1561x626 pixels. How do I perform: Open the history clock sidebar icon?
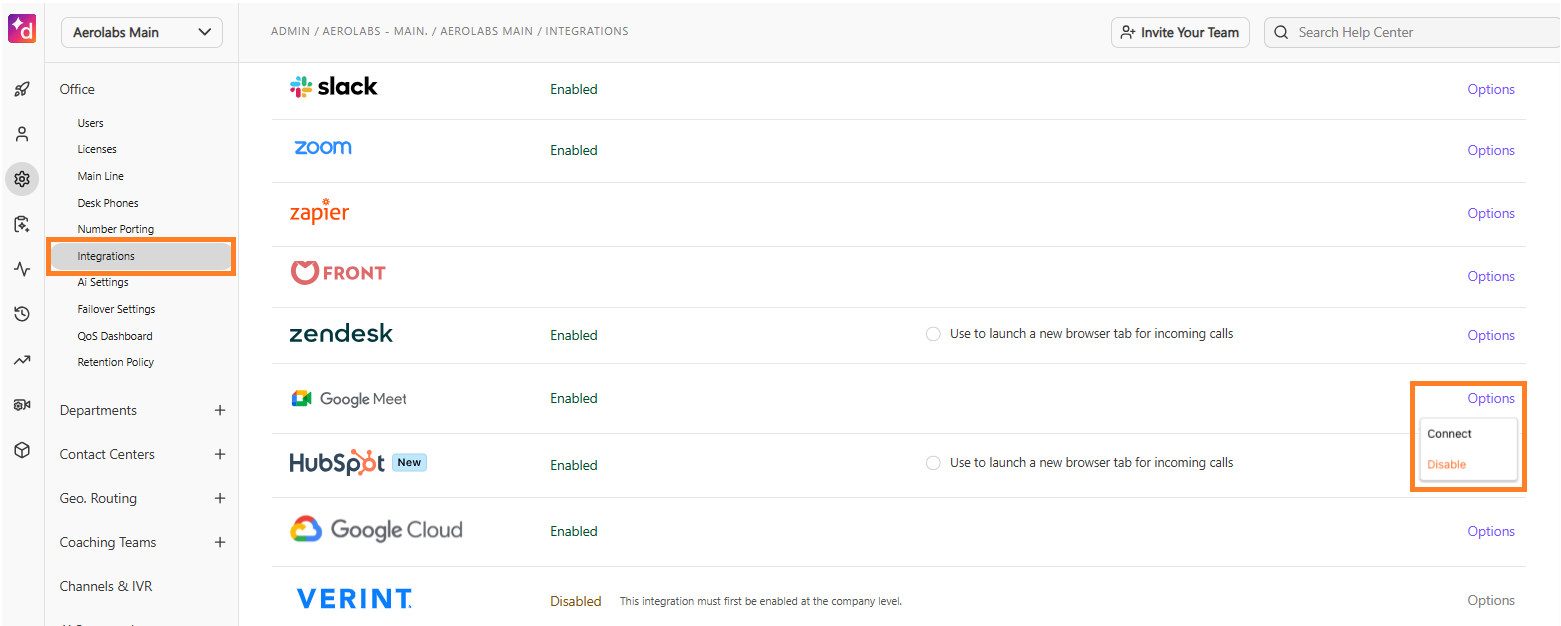click(x=22, y=314)
